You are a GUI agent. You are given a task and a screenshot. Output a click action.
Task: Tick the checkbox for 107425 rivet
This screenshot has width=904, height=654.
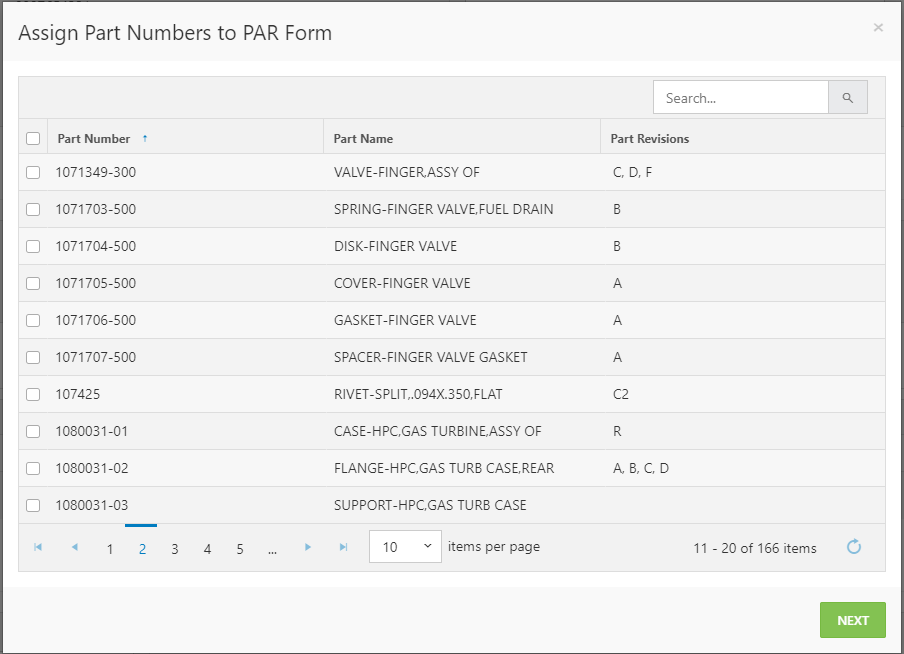[33, 394]
